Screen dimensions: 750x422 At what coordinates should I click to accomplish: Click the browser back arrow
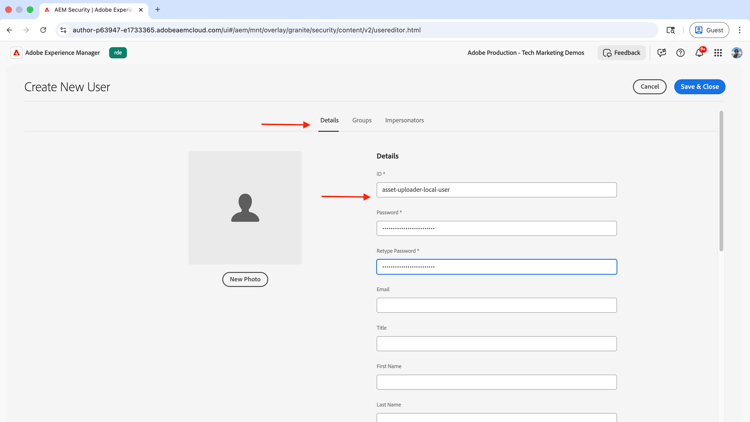click(10, 30)
